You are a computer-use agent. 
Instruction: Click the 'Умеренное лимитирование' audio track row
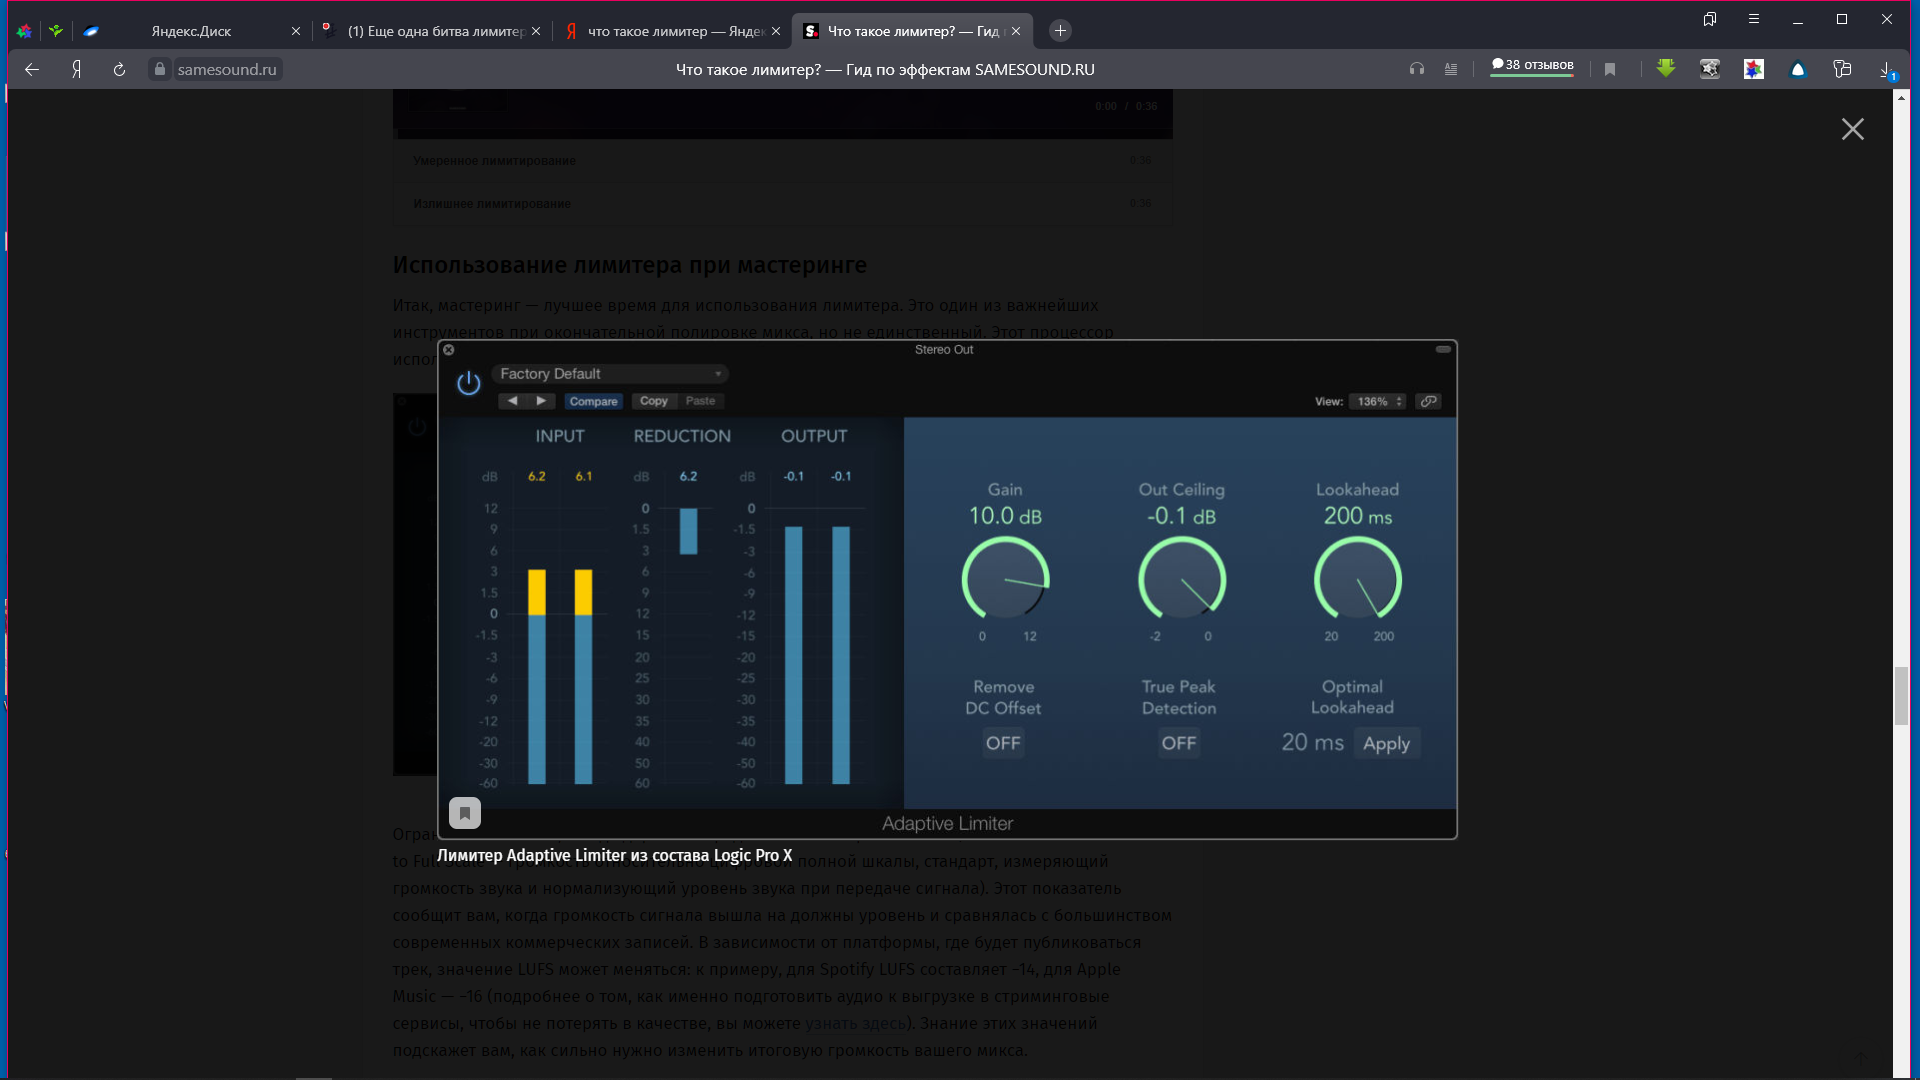pyautogui.click(x=783, y=160)
